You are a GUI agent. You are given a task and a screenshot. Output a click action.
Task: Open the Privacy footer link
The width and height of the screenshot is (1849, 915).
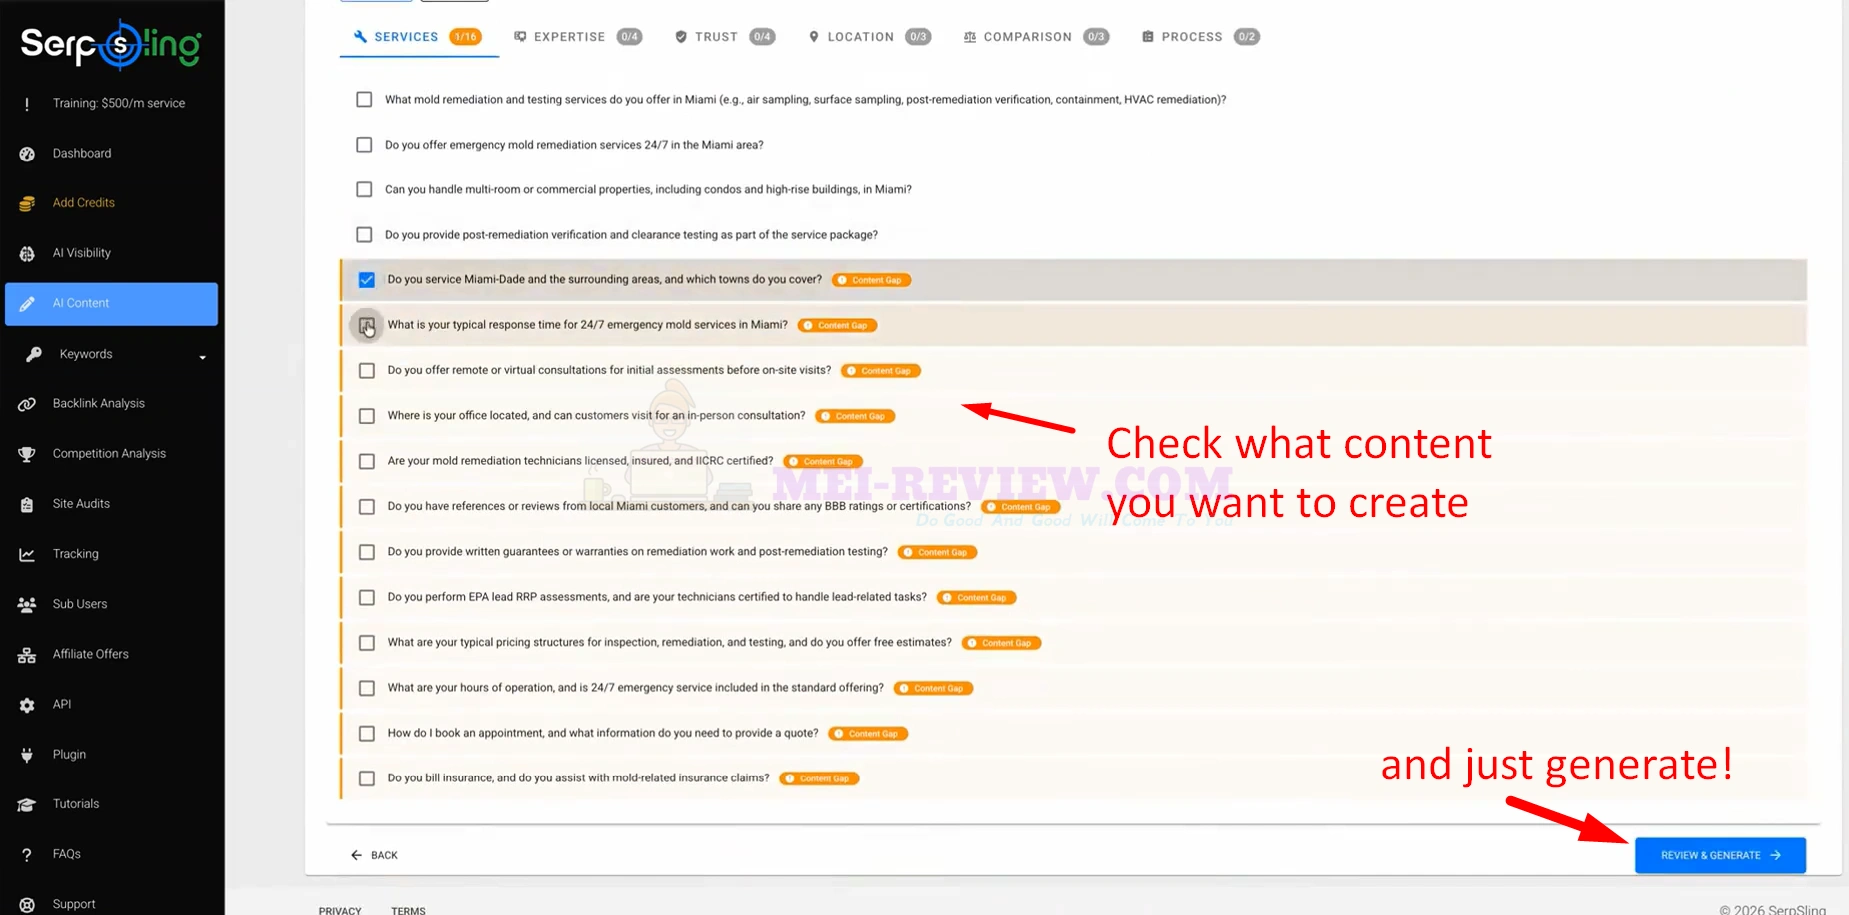[340, 910]
